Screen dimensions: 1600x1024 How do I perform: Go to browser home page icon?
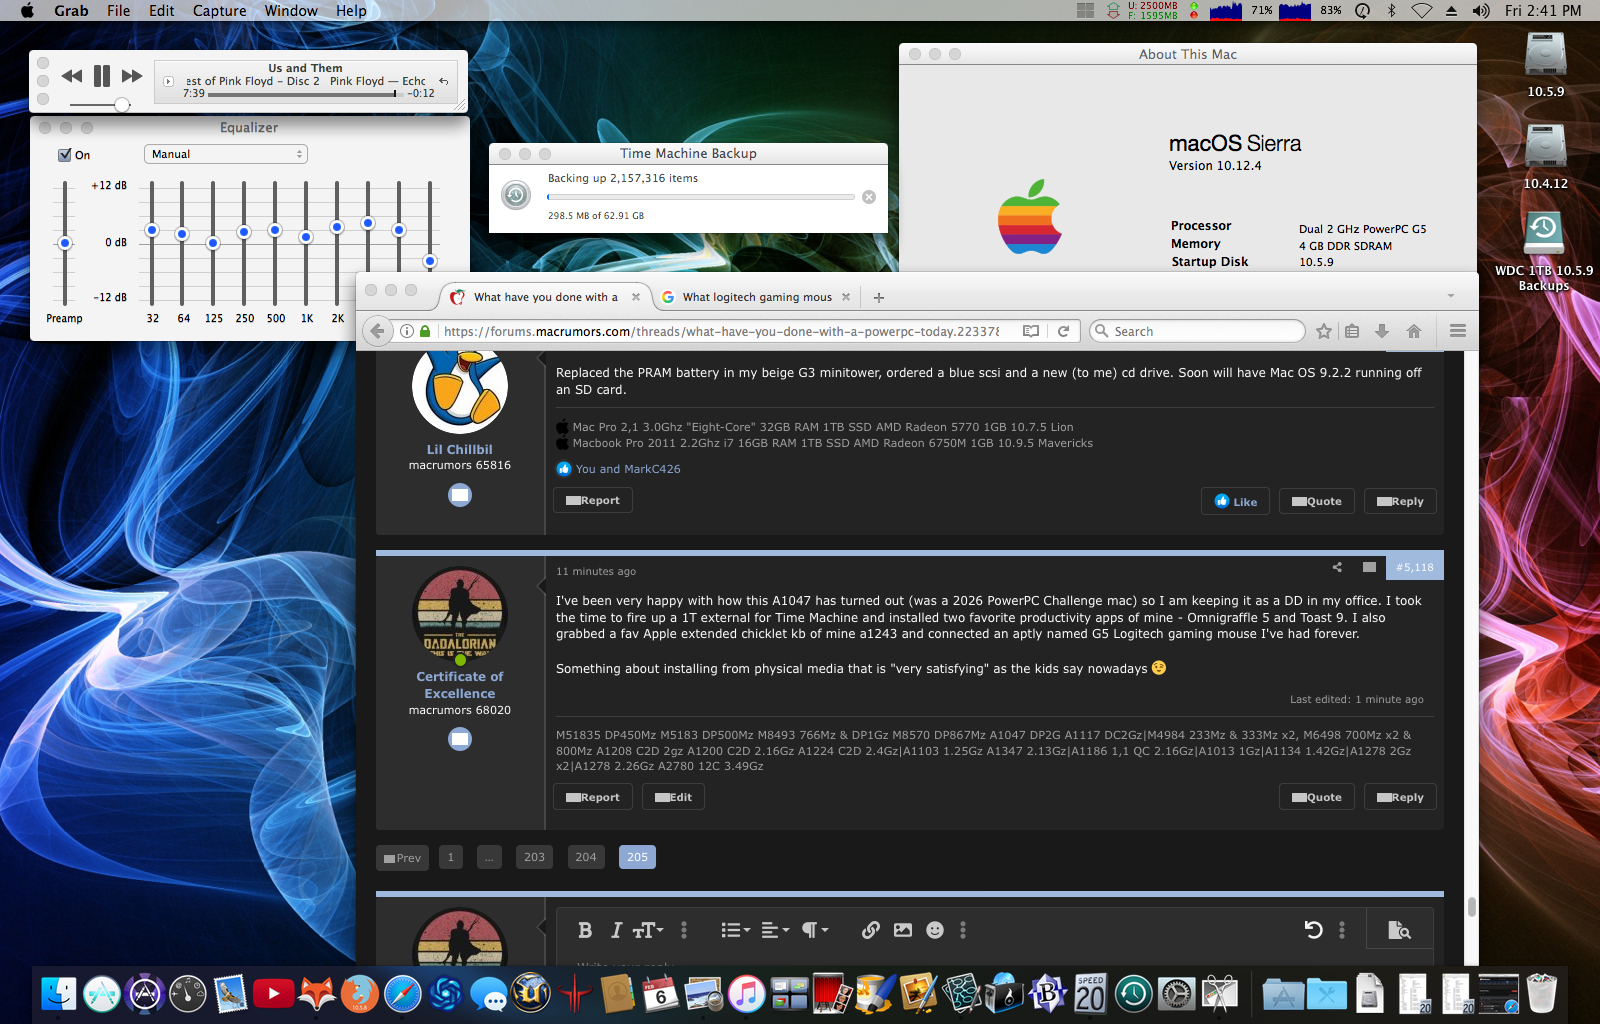pos(1414,331)
